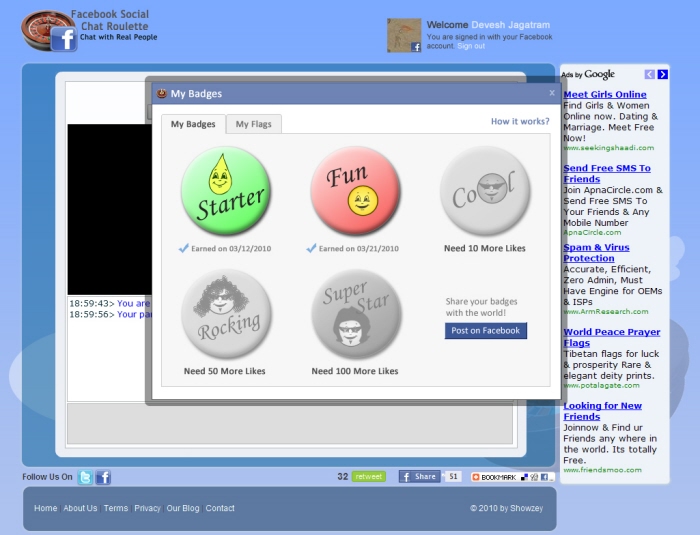This screenshot has height=535, width=700.
Task: Go to next Google ads page
Action: (663, 74)
